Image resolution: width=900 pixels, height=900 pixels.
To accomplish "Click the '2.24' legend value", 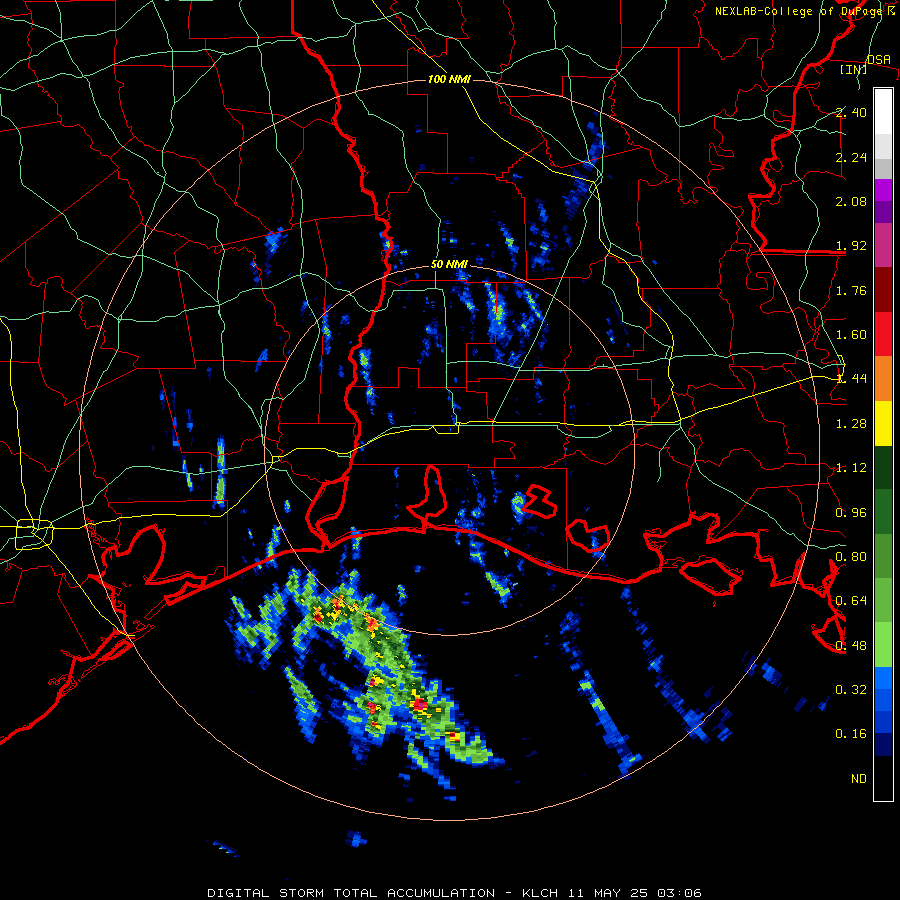I will tap(851, 157).
